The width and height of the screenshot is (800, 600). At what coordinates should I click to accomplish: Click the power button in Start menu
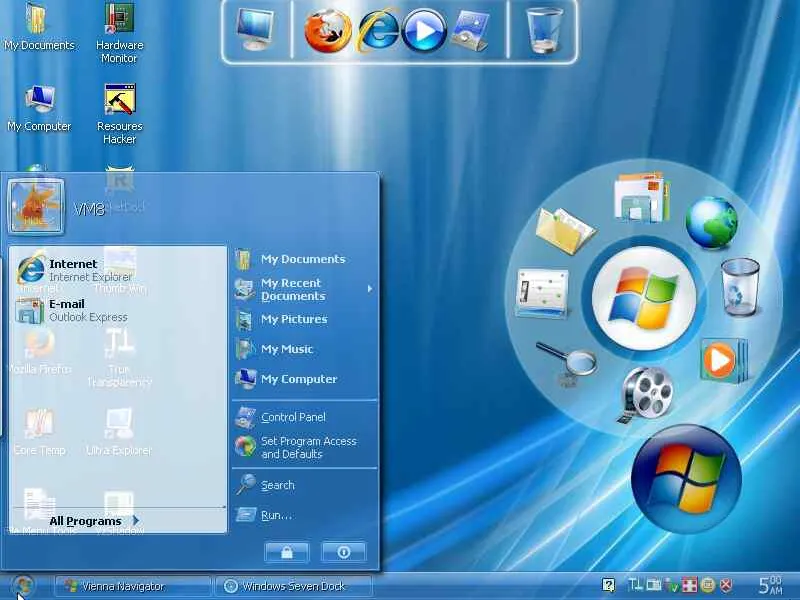[343, 552]
